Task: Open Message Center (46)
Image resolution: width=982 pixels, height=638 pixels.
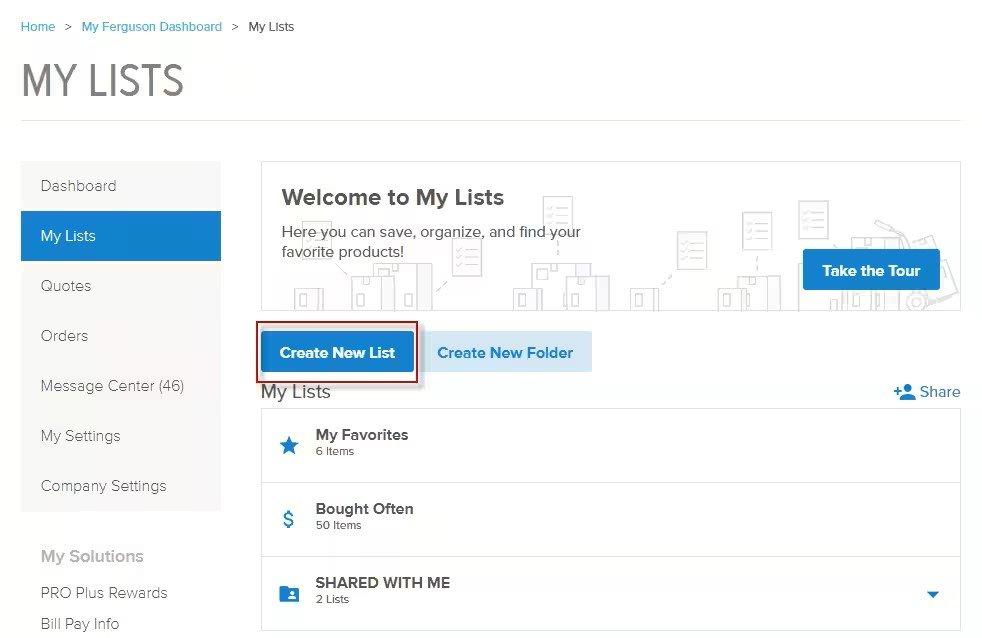Action: point(121,386)
